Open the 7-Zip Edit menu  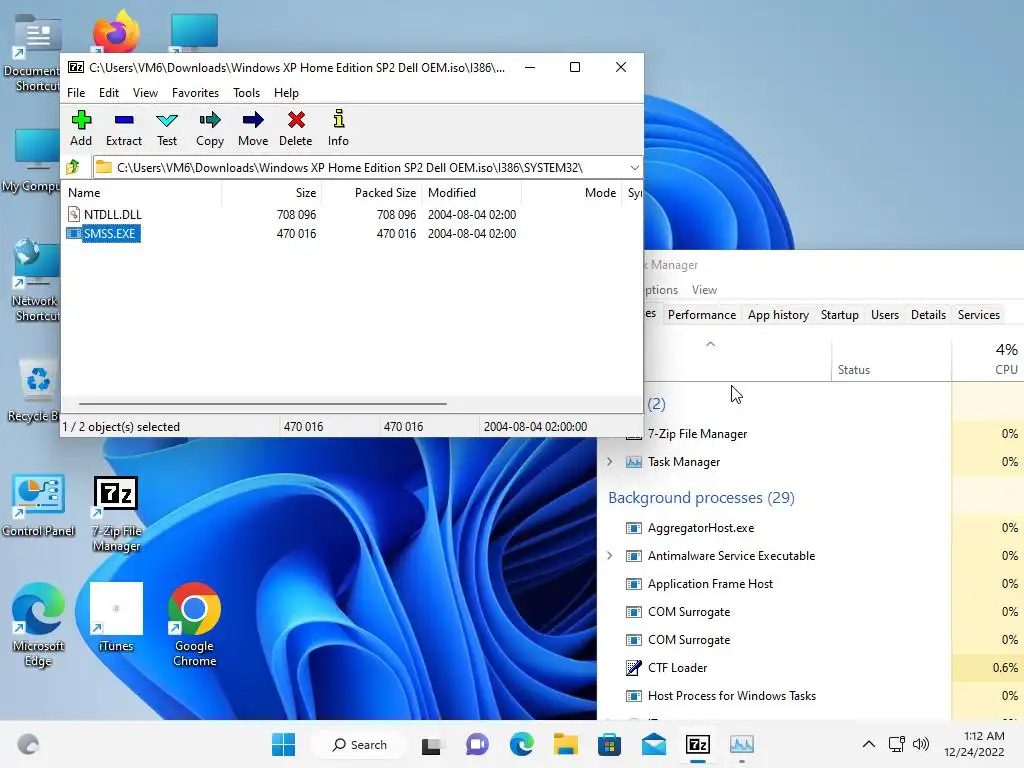pyautogui.click(x=109, y=93)
